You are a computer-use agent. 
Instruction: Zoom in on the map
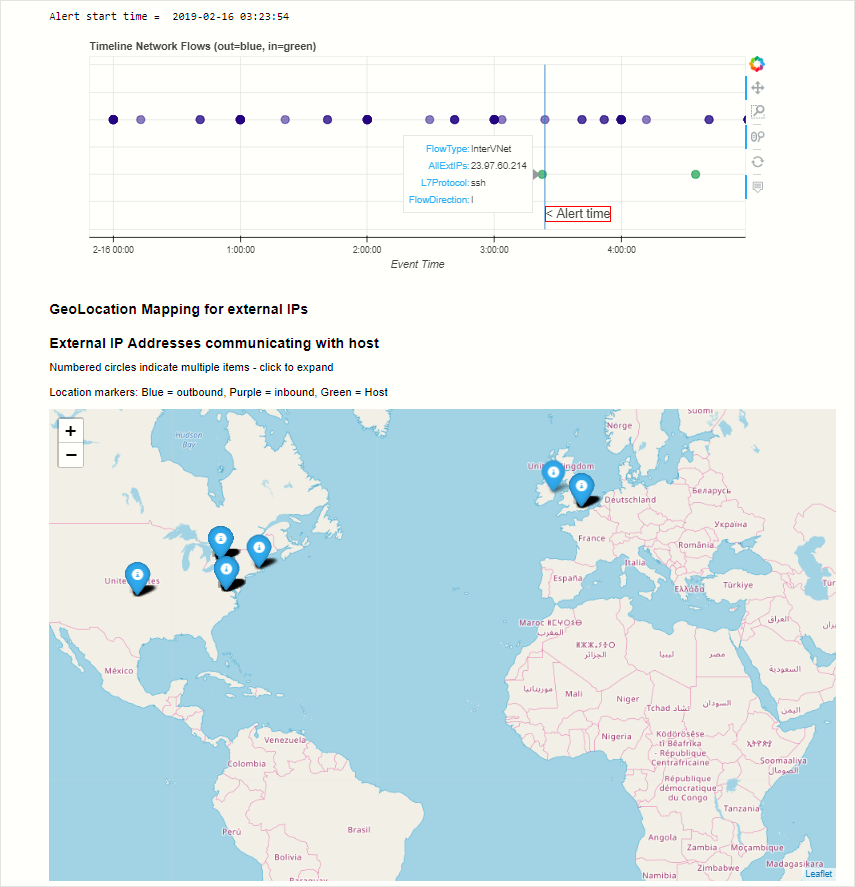click(70, 431)
